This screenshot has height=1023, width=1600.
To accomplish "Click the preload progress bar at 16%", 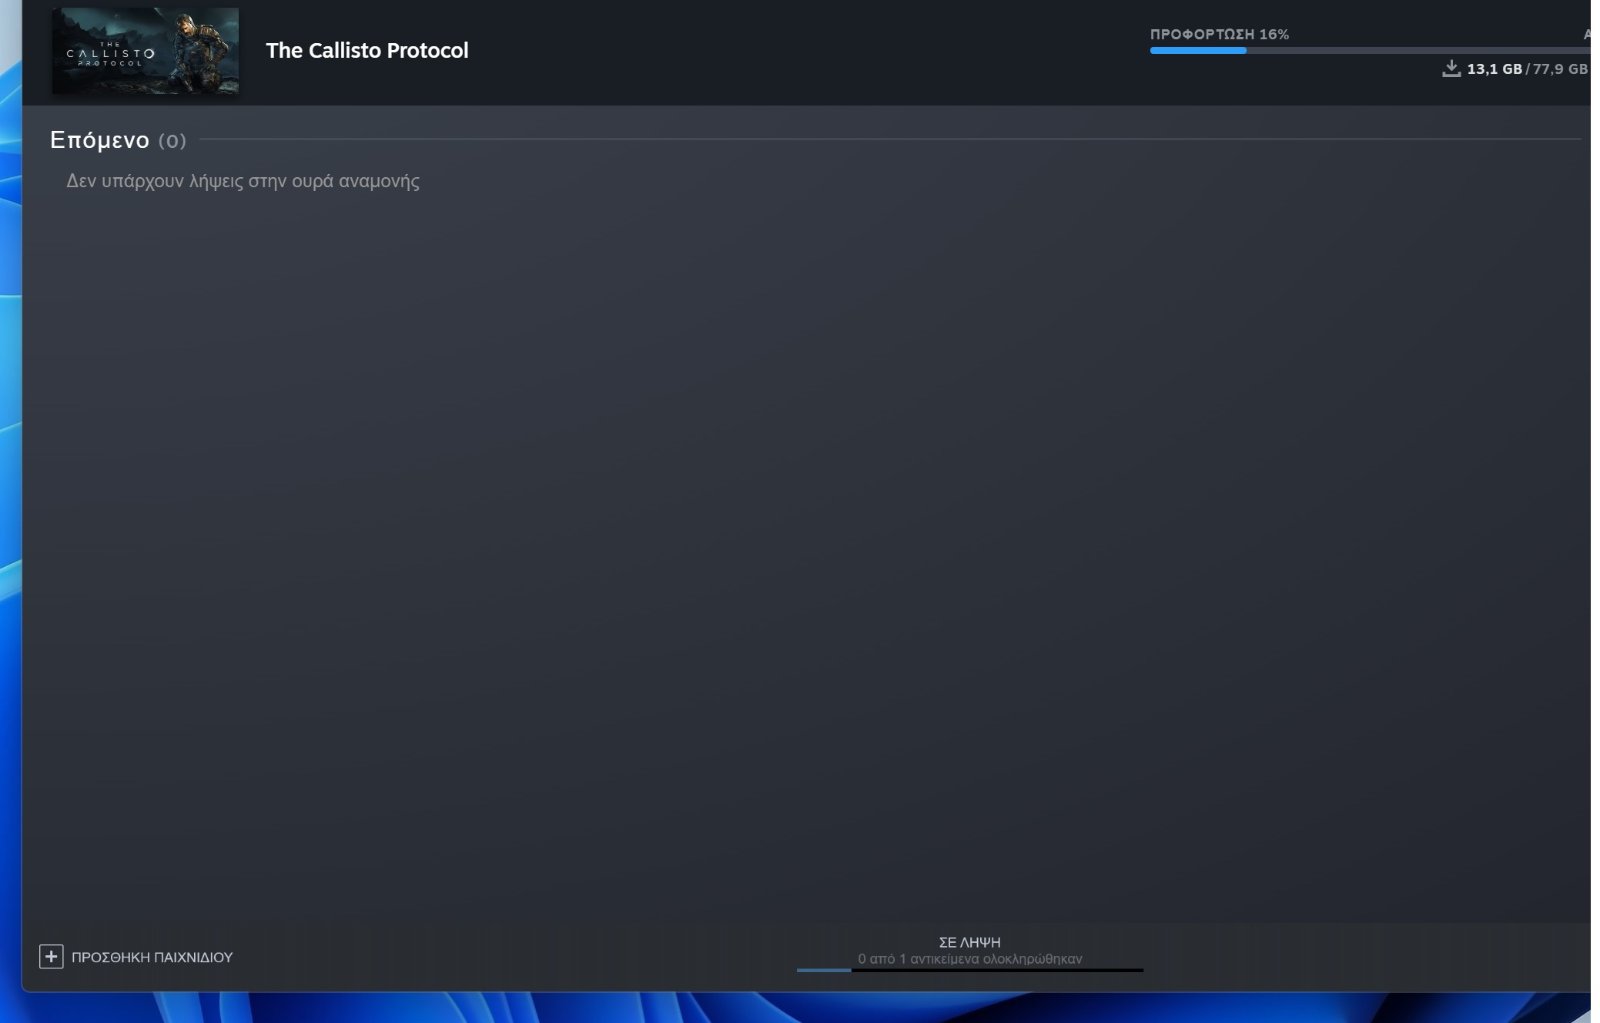I will click(1369, 50).
